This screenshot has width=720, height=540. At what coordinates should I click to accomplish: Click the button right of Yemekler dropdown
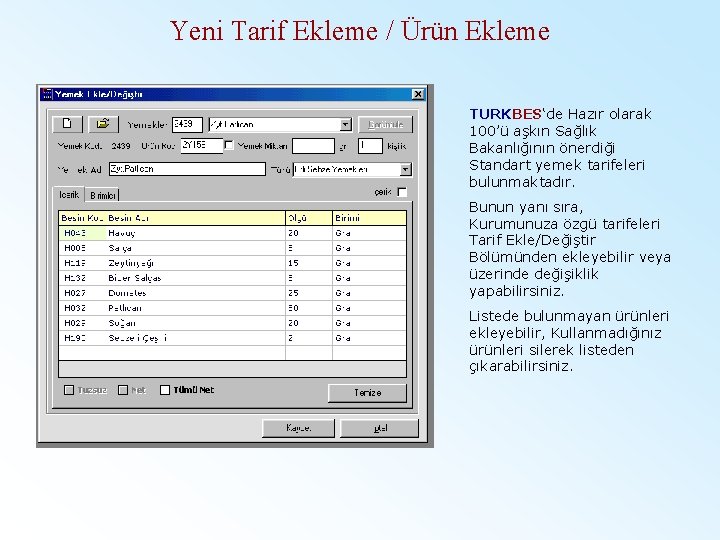click(385, 124)
